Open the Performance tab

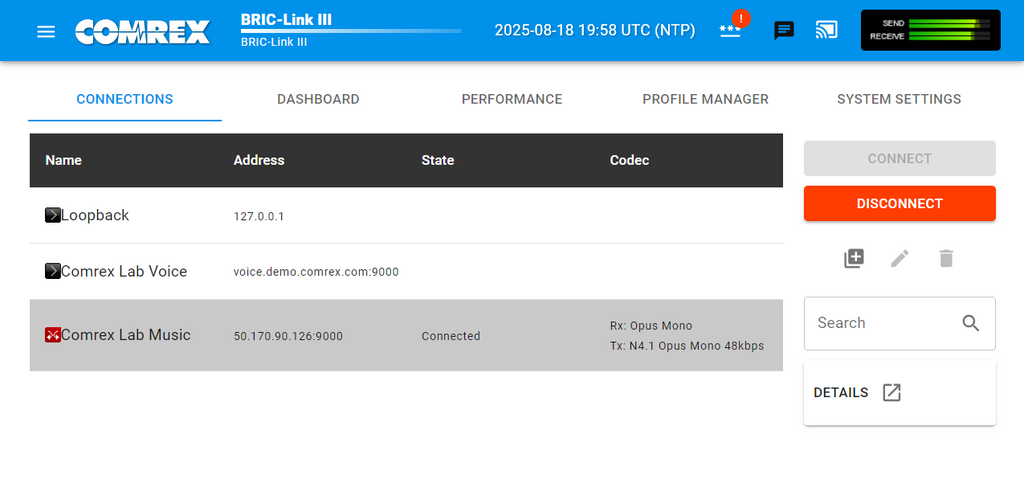point(512,99)
